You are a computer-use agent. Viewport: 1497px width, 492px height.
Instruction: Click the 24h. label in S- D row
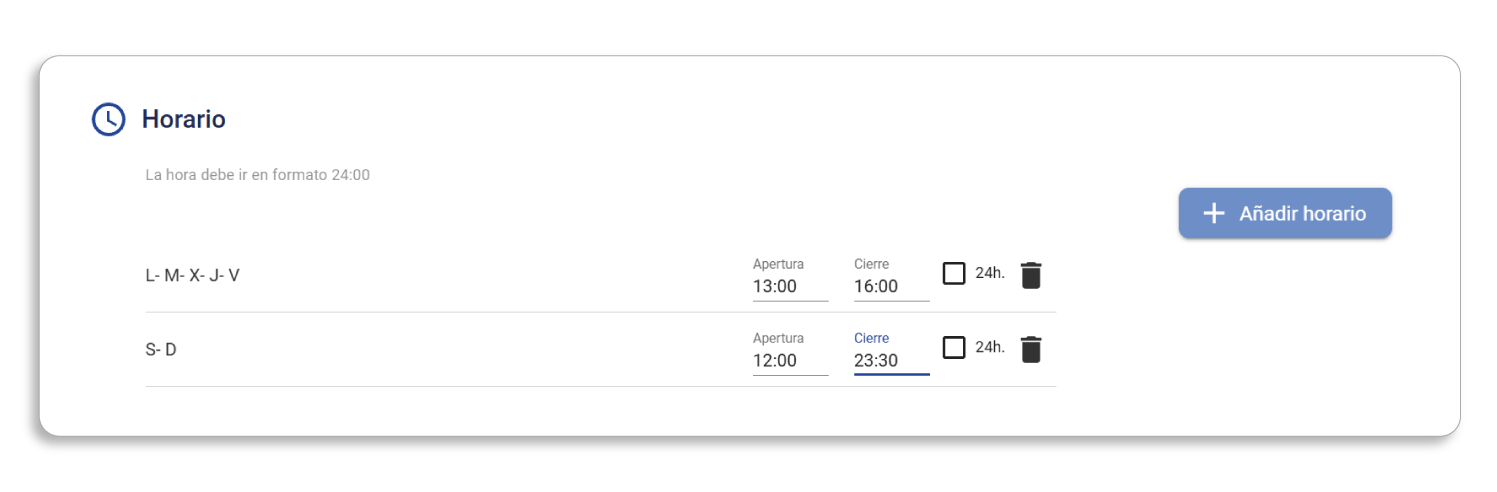990,347
